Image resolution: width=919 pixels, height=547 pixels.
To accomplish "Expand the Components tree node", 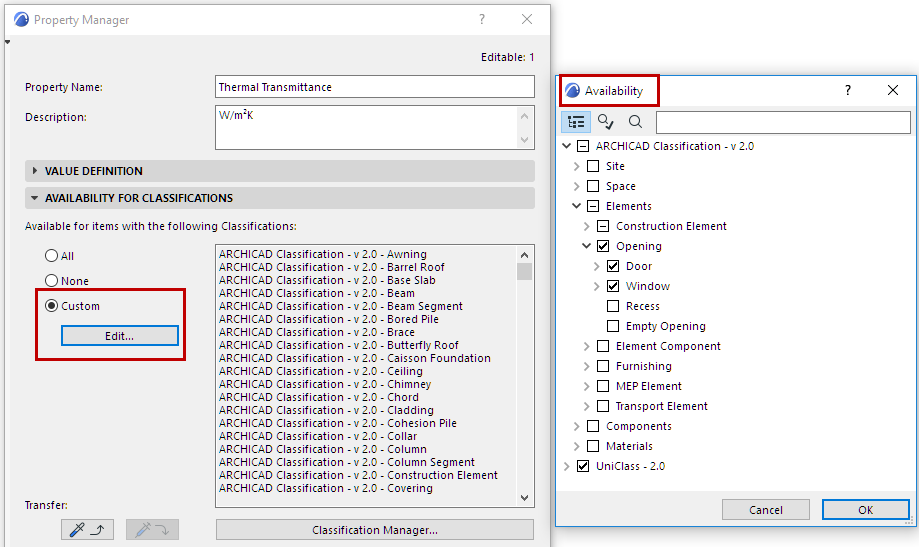I will point(577,426).
